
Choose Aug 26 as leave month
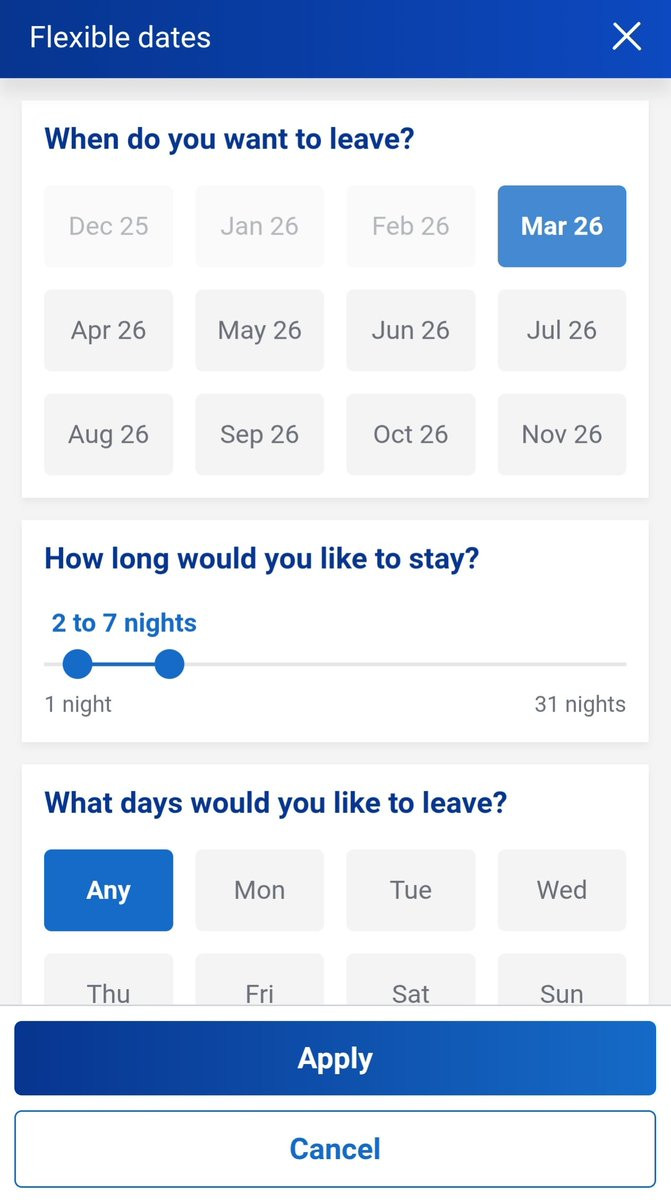pos(108,434)
